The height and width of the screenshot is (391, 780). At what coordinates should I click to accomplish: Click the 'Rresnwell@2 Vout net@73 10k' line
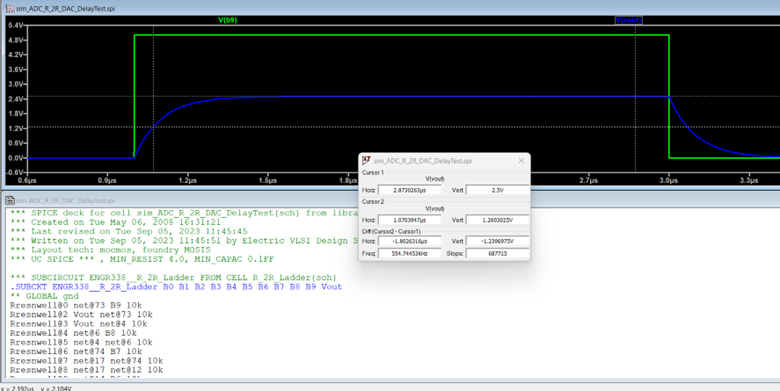point(81,314)
